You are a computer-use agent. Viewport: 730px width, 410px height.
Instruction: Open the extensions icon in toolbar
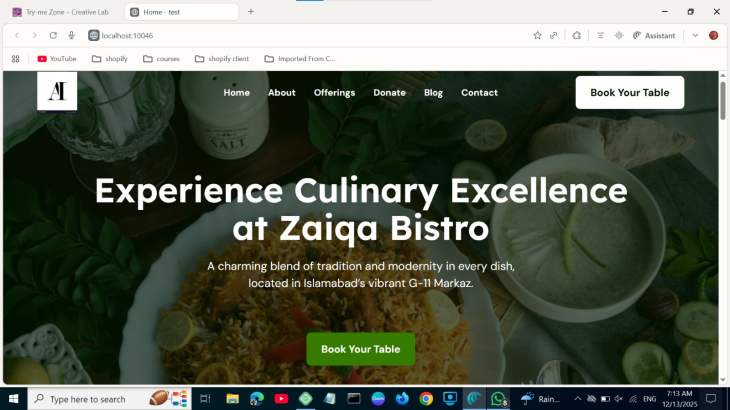576,35
